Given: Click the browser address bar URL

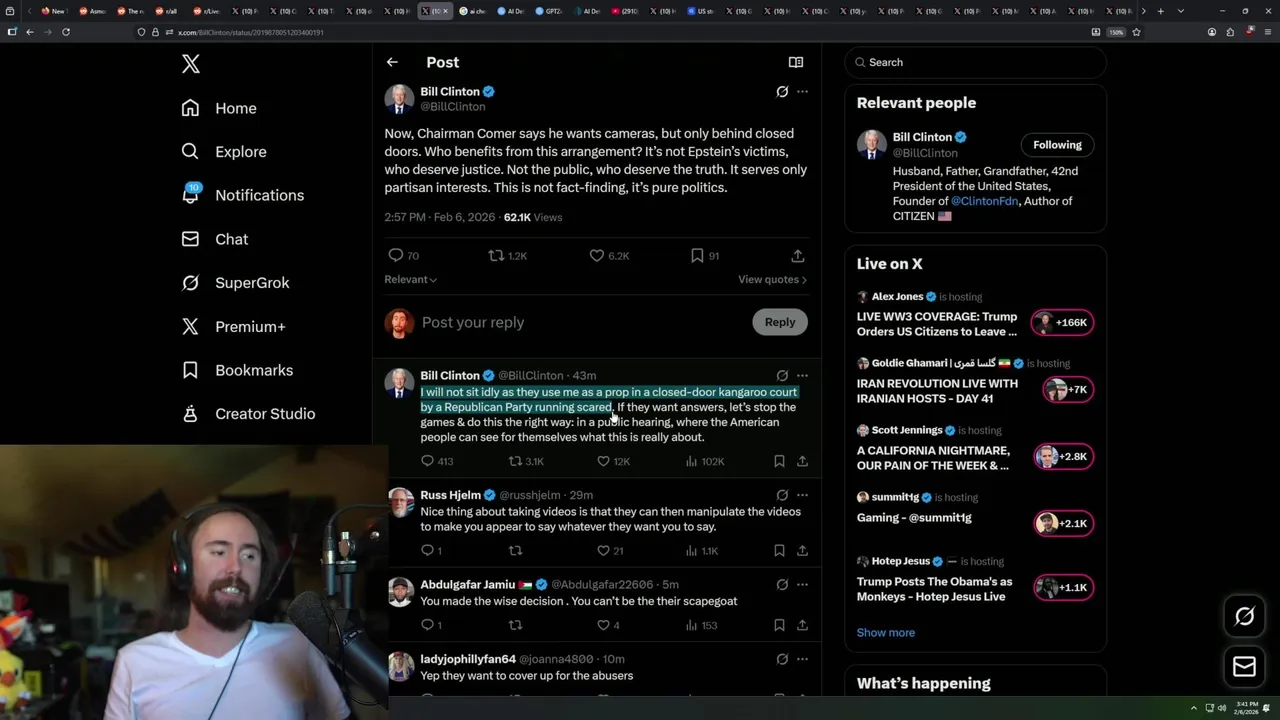Looking at the screenshot, I should [250, 32].
